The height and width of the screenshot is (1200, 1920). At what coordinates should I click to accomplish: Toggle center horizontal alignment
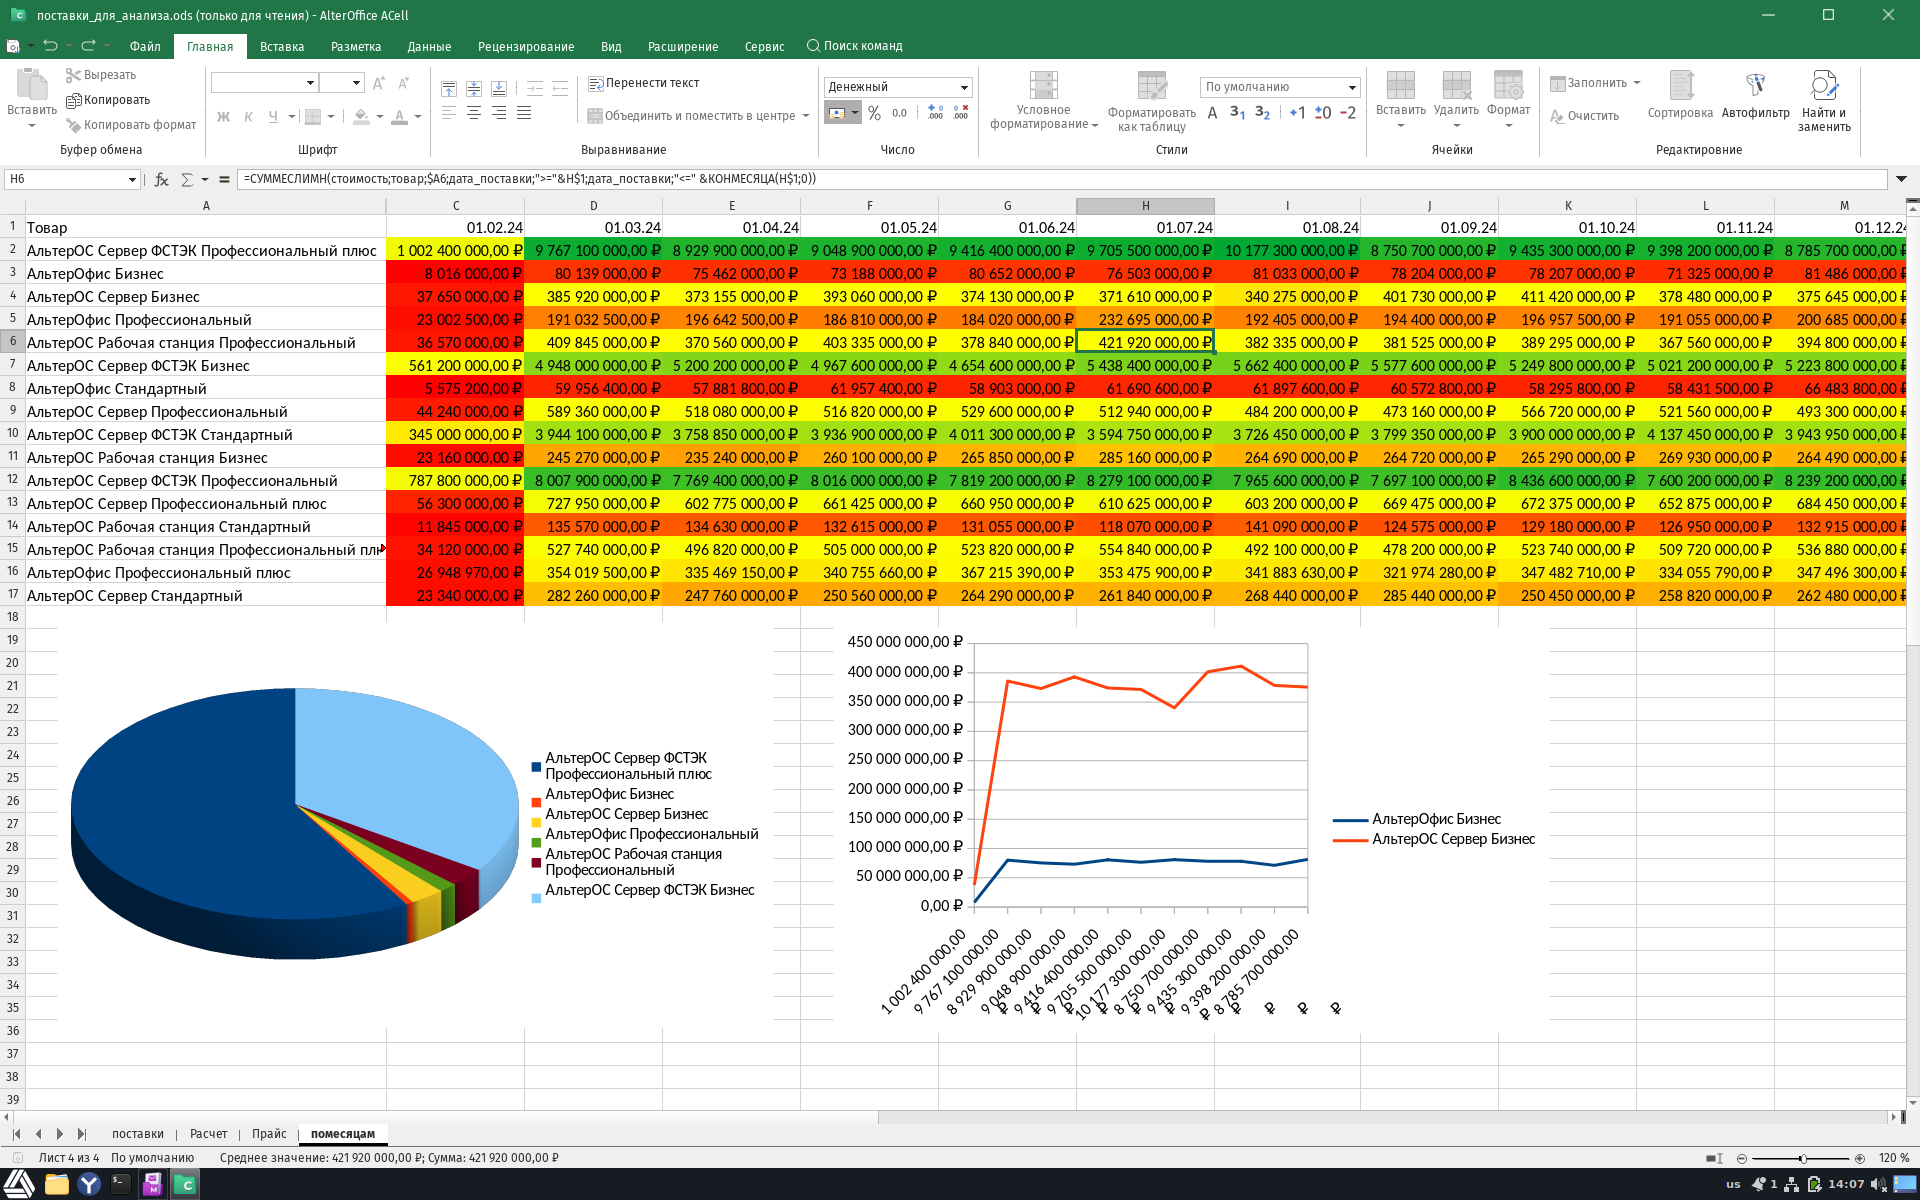pos(474,113)
